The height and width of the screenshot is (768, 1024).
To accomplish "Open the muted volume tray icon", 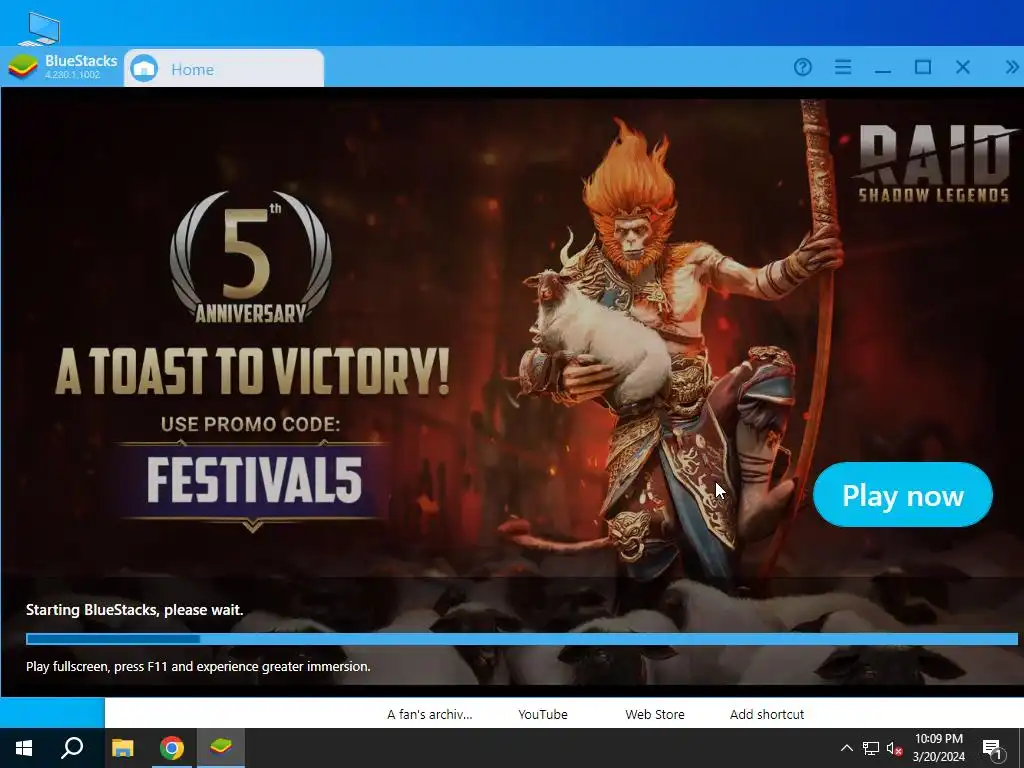I will coord(895,748).
